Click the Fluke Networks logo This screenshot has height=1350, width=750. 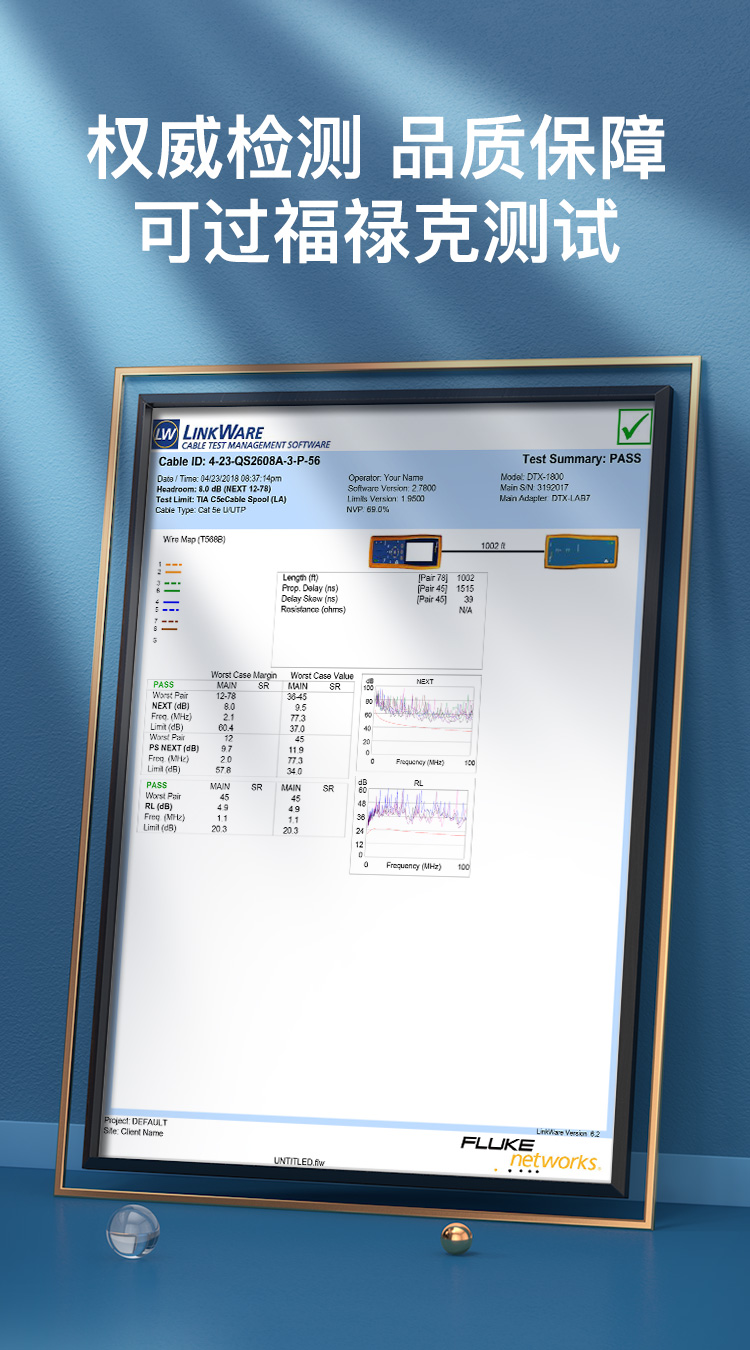[x=530, y=1152]
